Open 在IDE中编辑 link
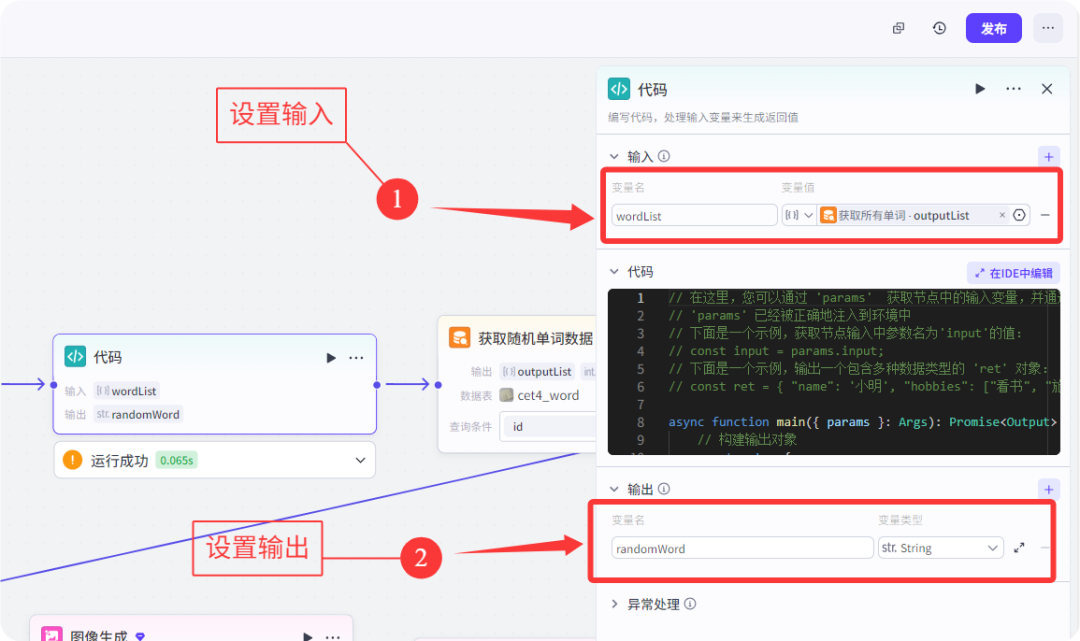 pyautogui.click(x=1013, y=272)
